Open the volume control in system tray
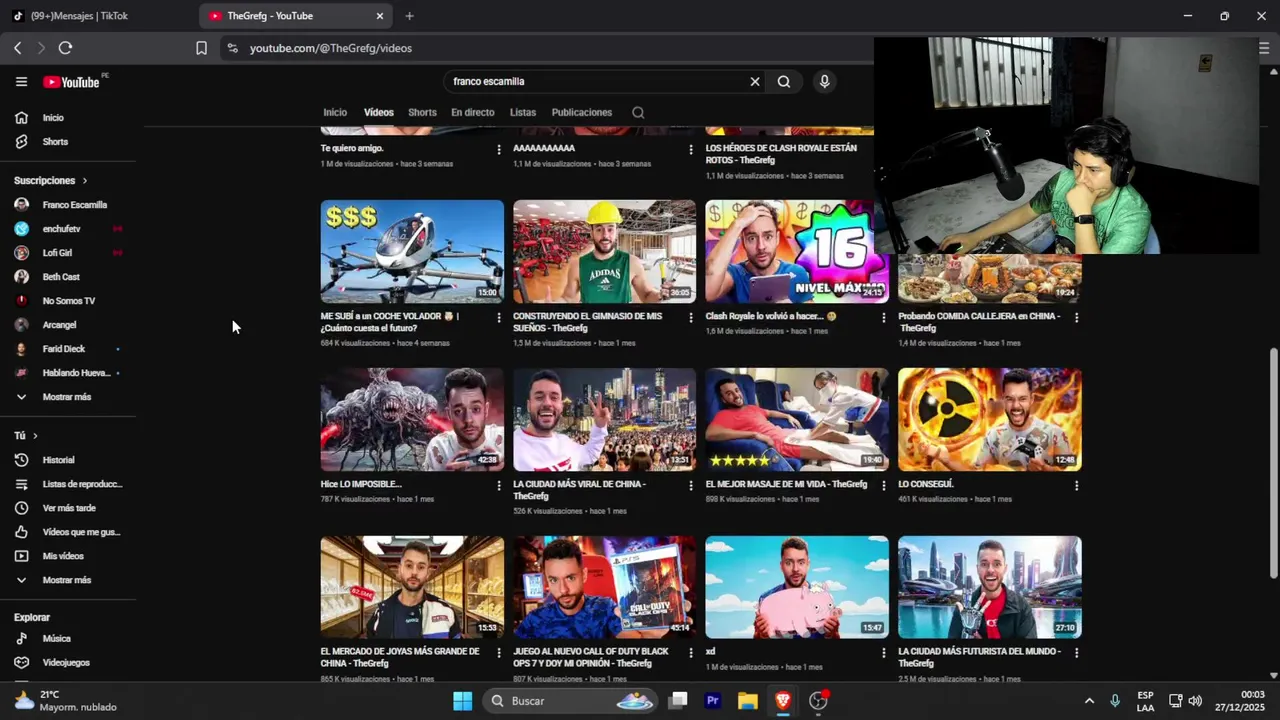1280x720 pixels. click(1195, 701)
